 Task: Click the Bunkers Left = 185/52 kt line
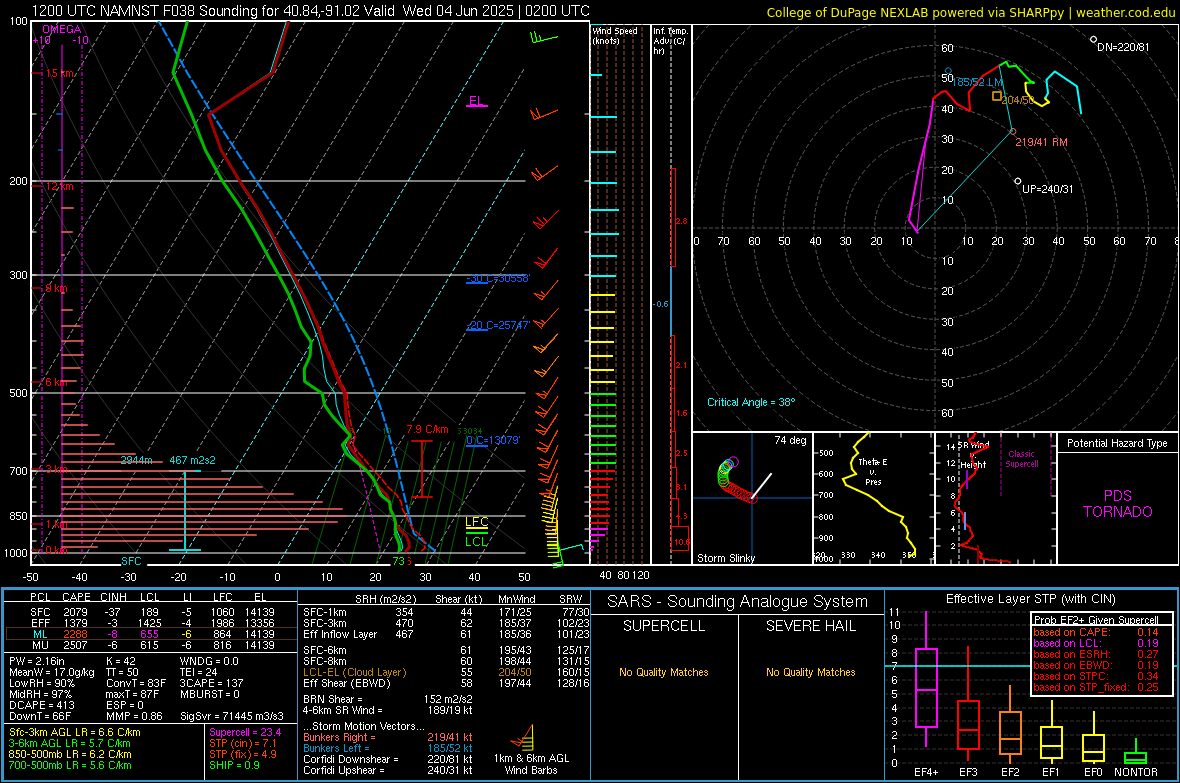click(x=387, y=748)
